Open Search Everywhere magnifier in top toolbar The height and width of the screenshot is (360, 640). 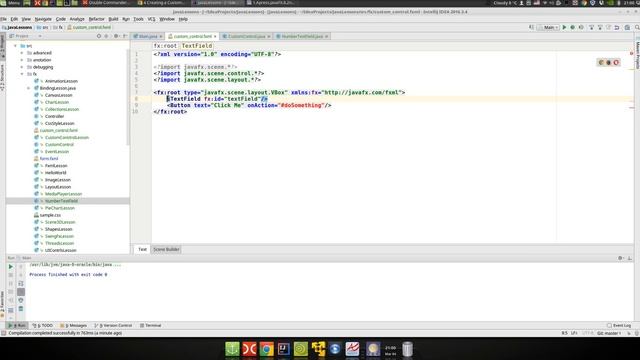point(636,27)
